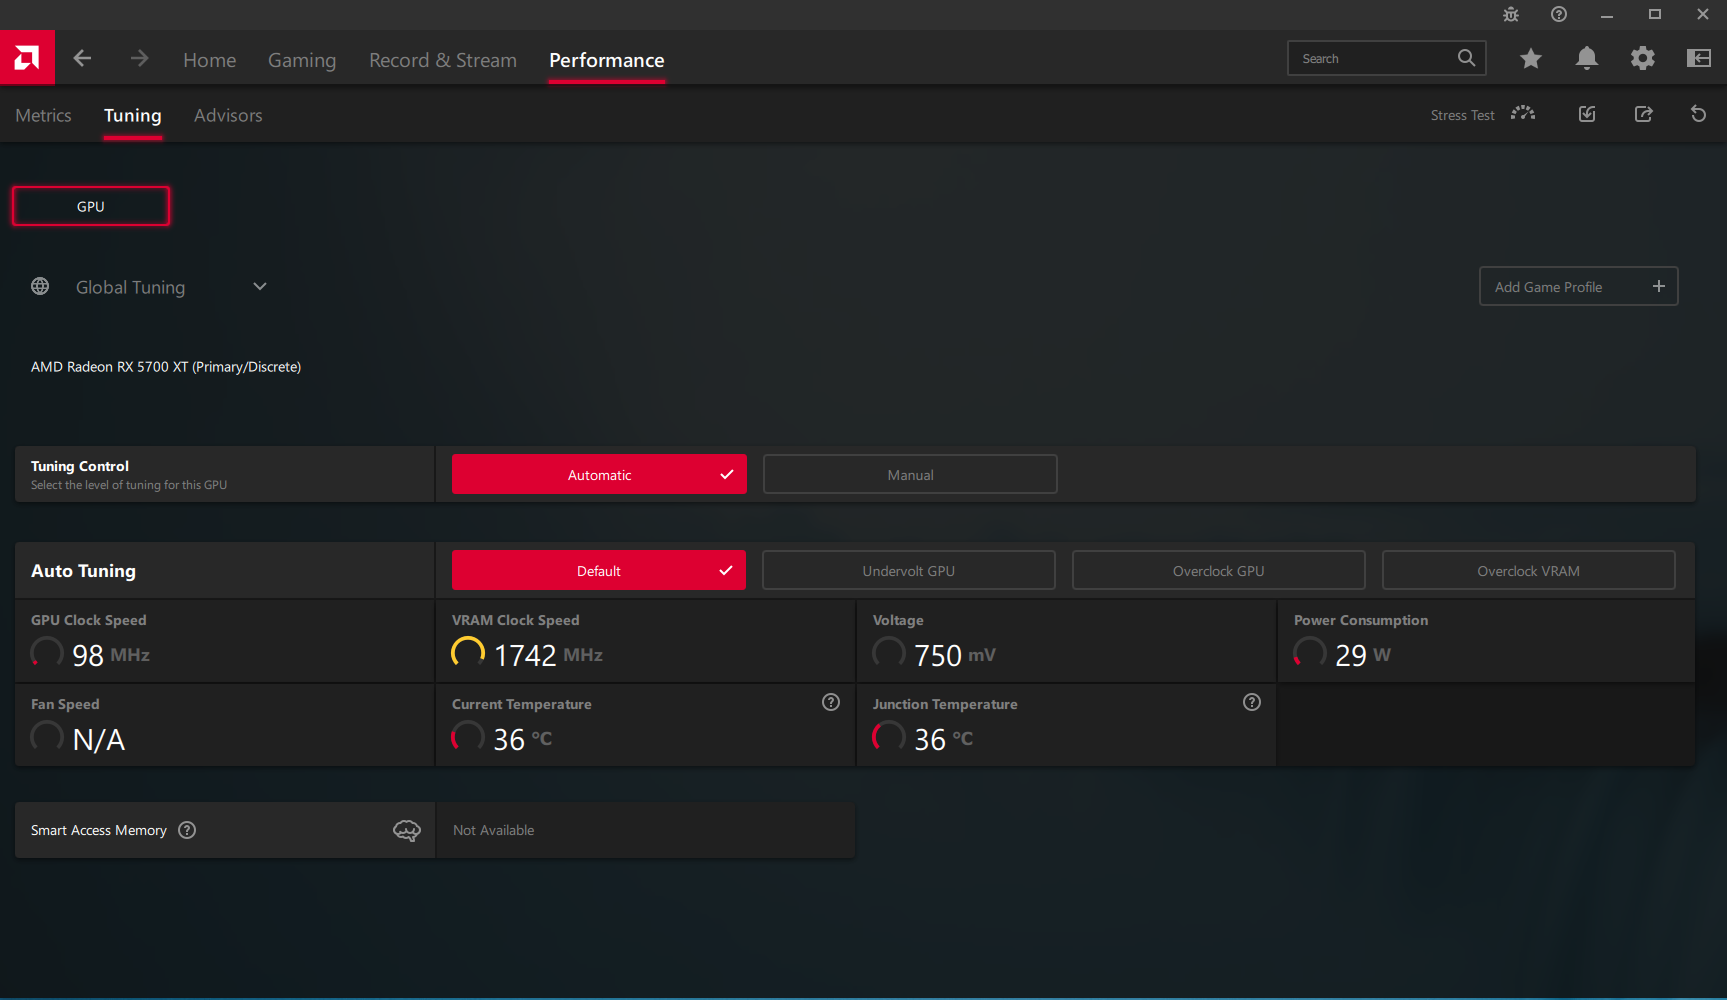Click the search magnifier icon

1466,58
